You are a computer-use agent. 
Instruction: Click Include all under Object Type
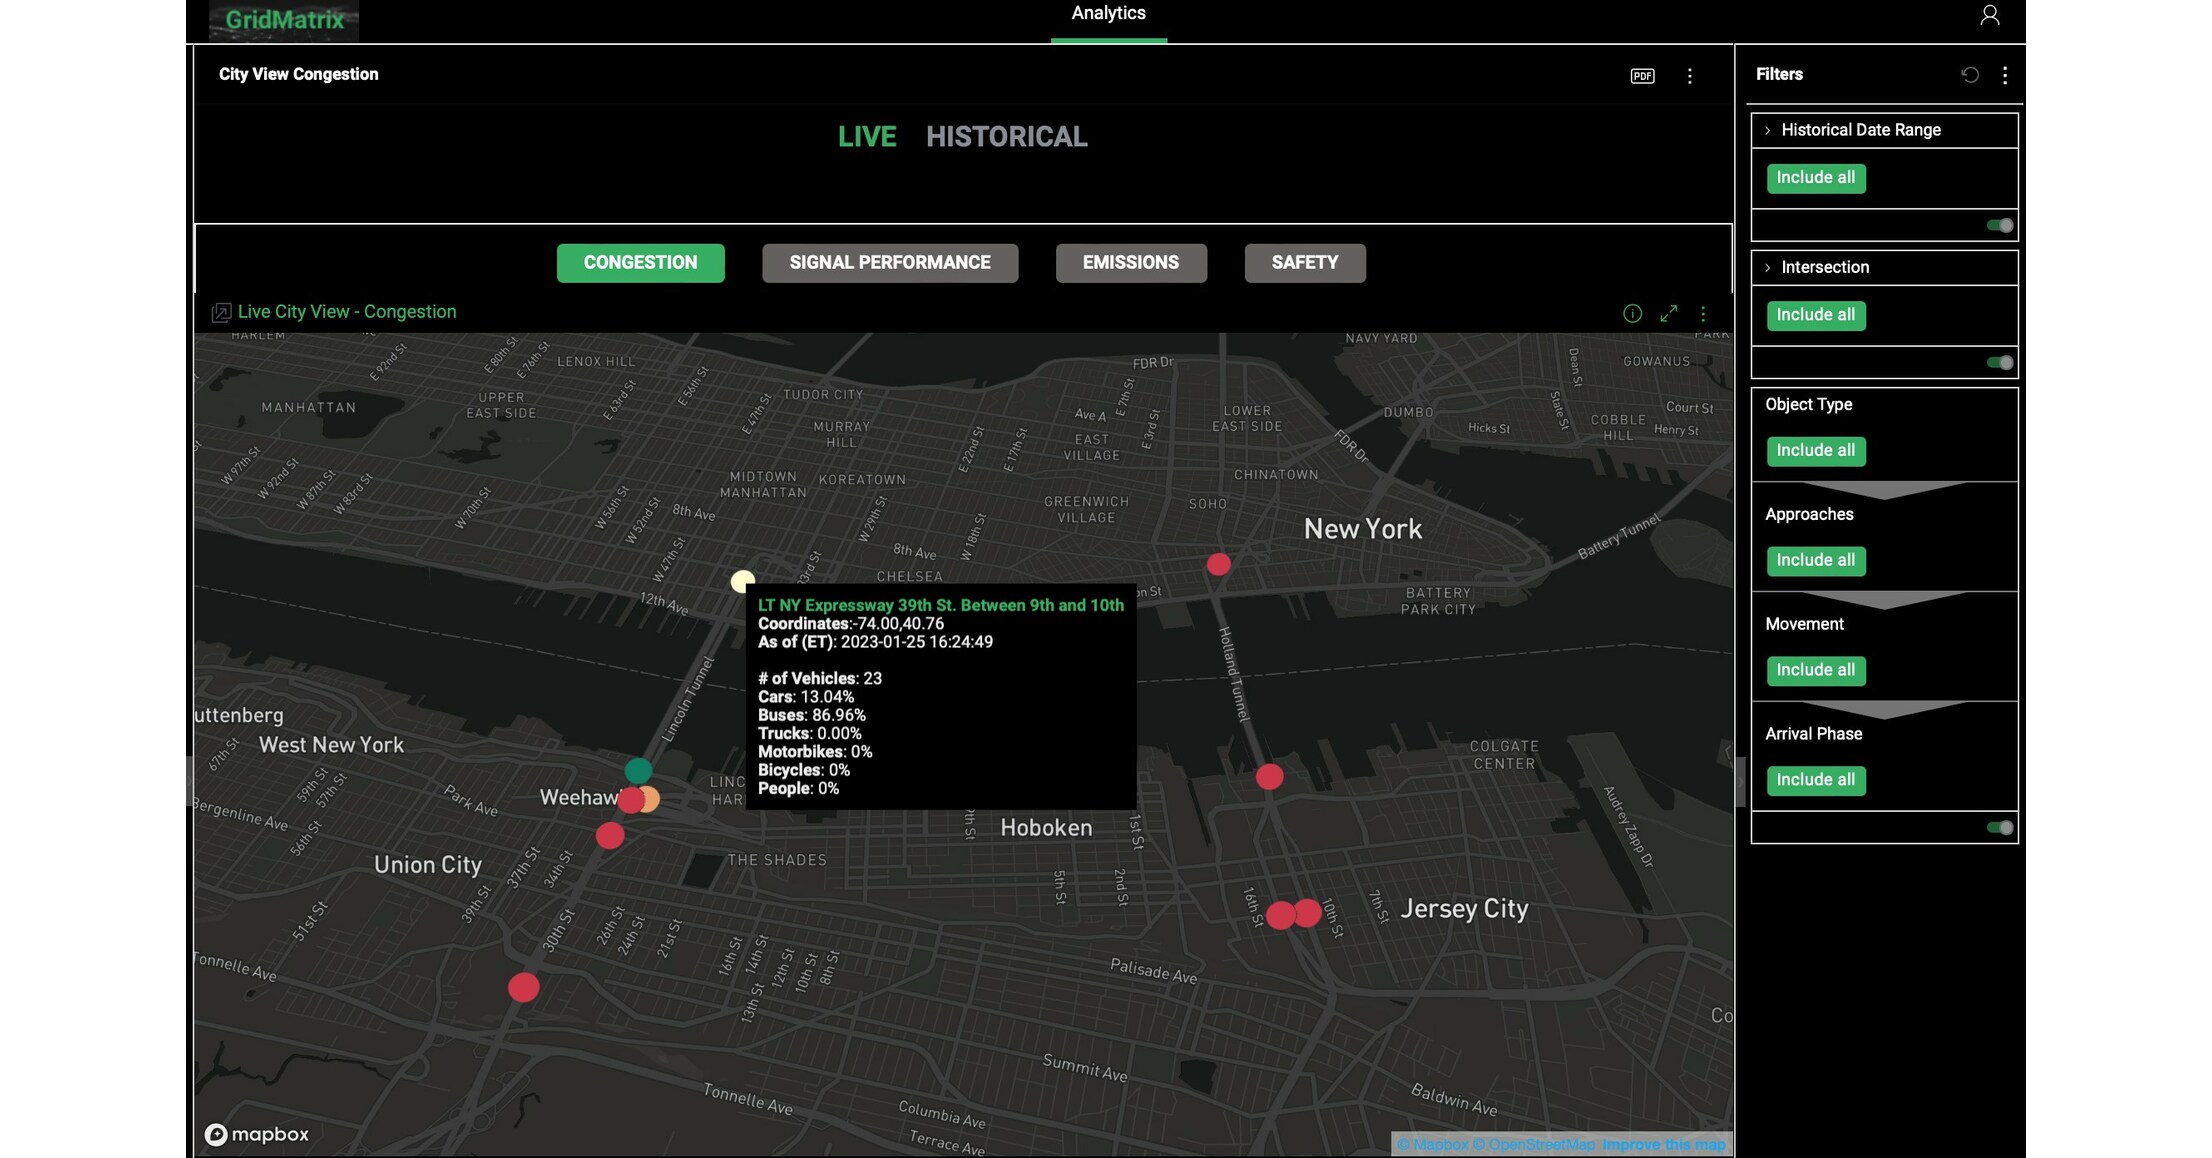click(1816, 451)
